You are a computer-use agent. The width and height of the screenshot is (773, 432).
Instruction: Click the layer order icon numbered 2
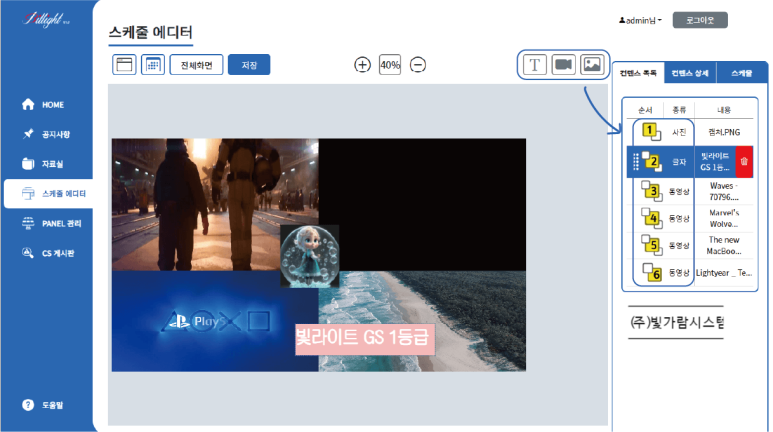point(652,161)
